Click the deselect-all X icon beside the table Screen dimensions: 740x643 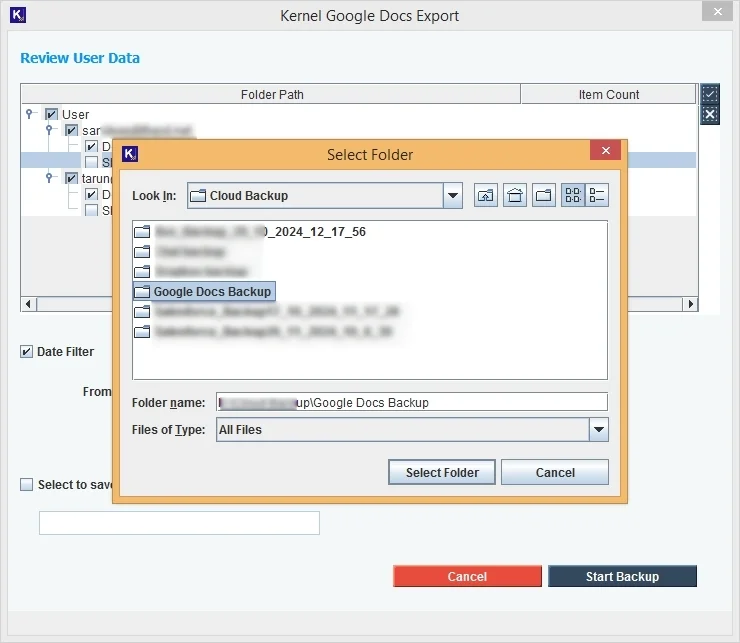point(709,114)
